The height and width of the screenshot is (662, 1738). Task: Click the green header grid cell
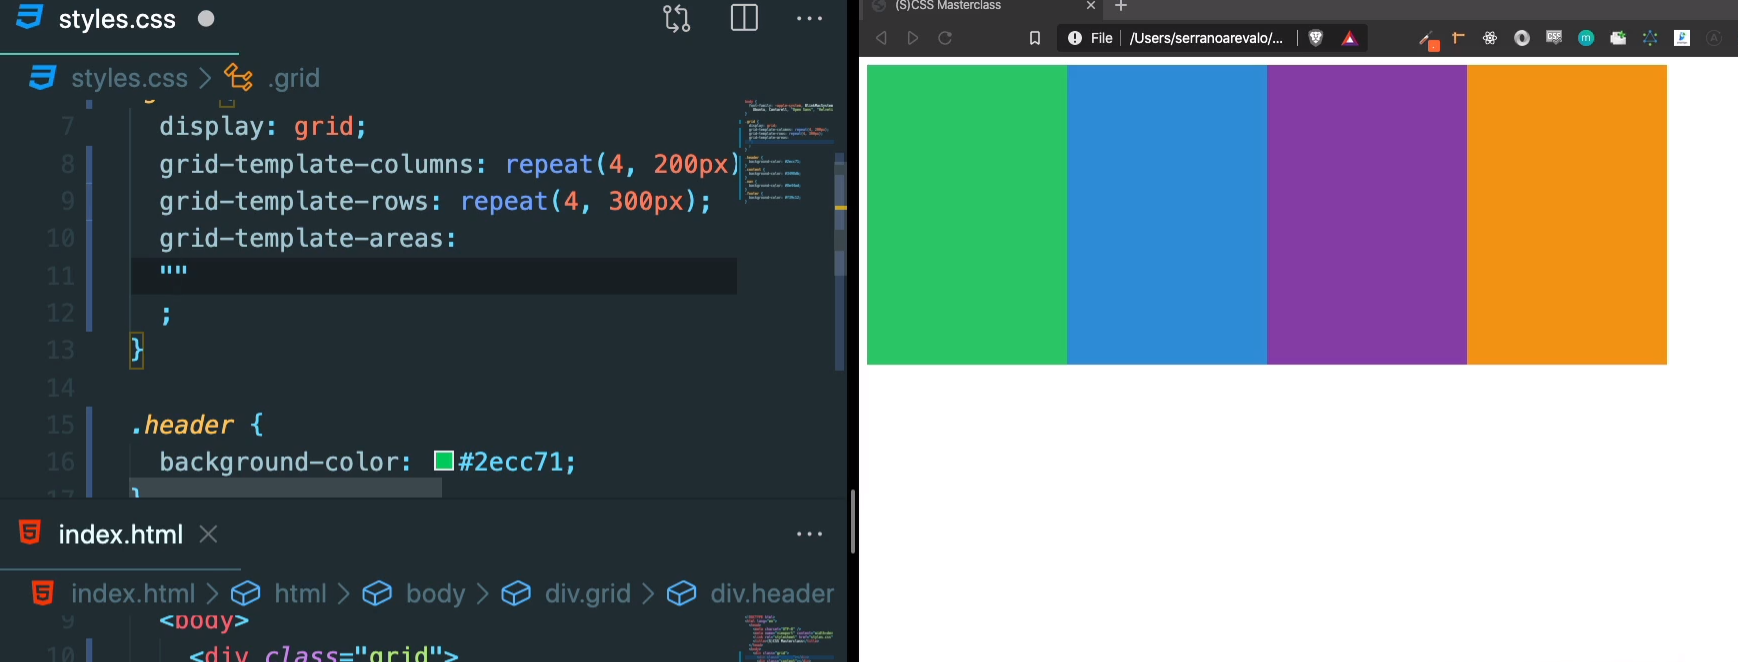coord(967,215)
